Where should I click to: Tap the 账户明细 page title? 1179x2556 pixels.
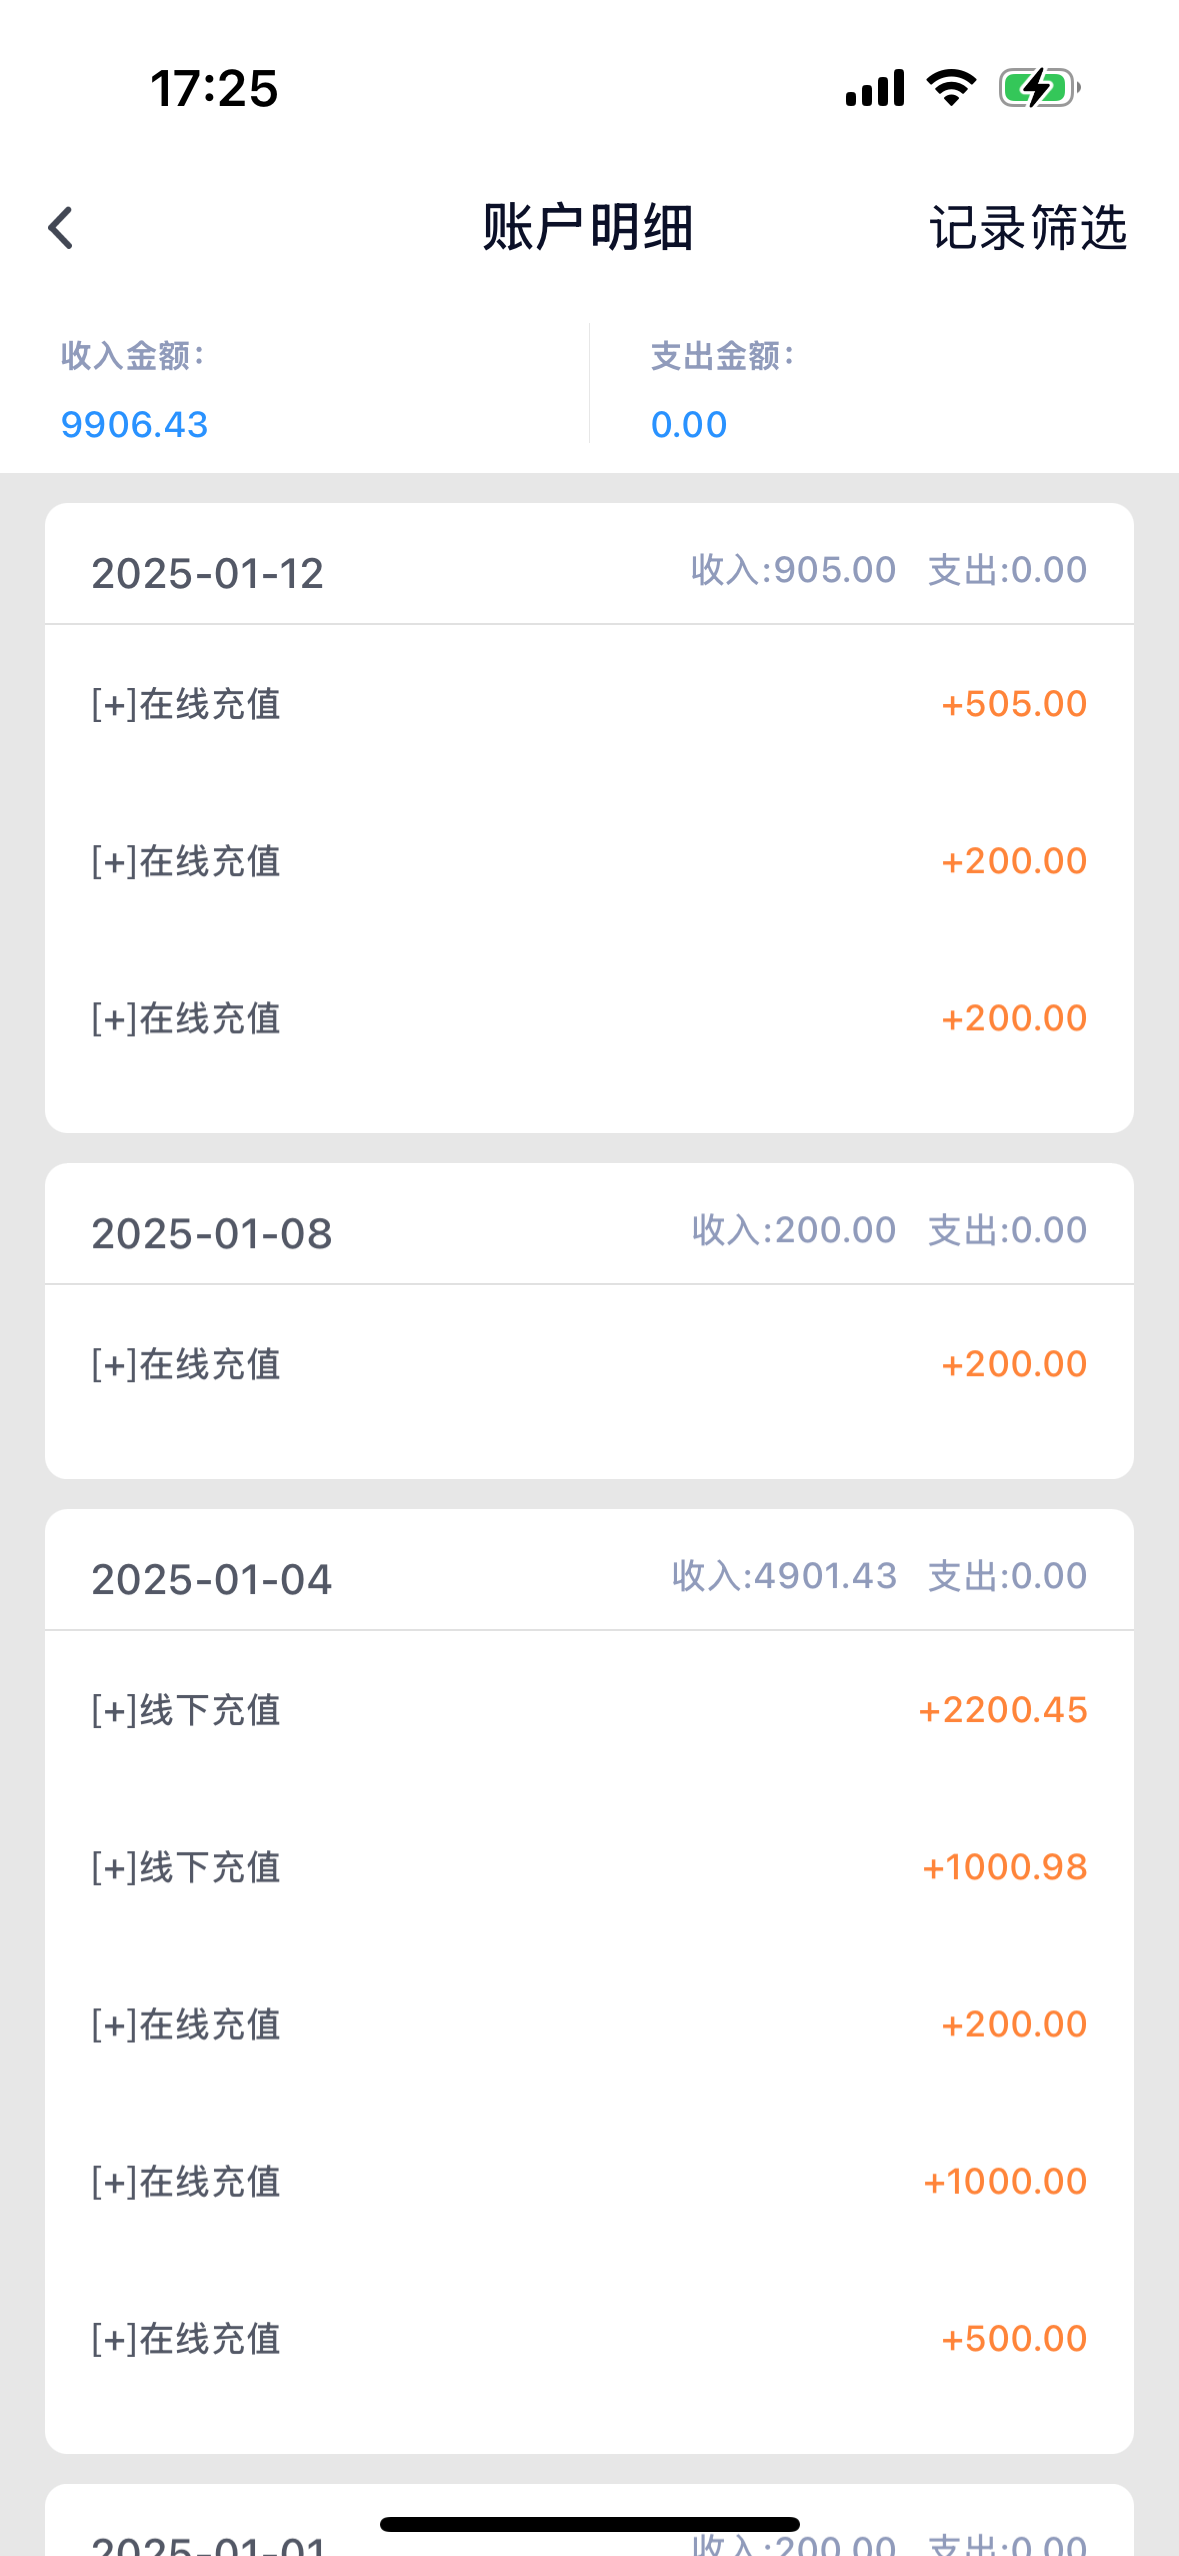(x=588, y=228)
